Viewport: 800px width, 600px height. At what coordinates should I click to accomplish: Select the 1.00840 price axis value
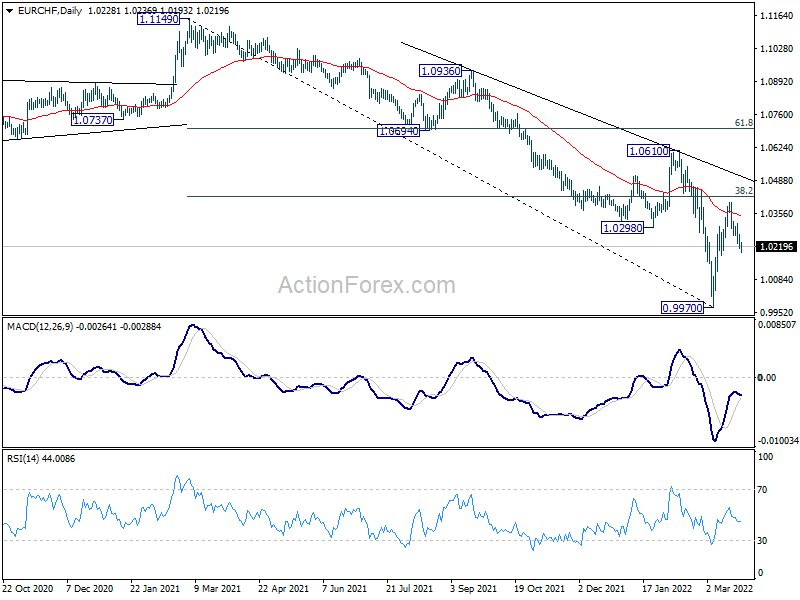[777, 280]
